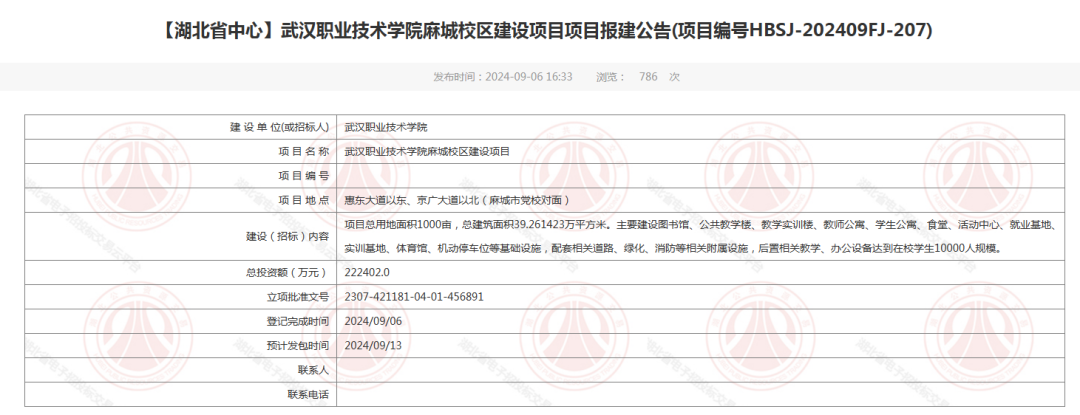This screenshot has width=1080, height=415.
Task: Click the 建设（招标）内容 label cell
Action: coord(180,236)
